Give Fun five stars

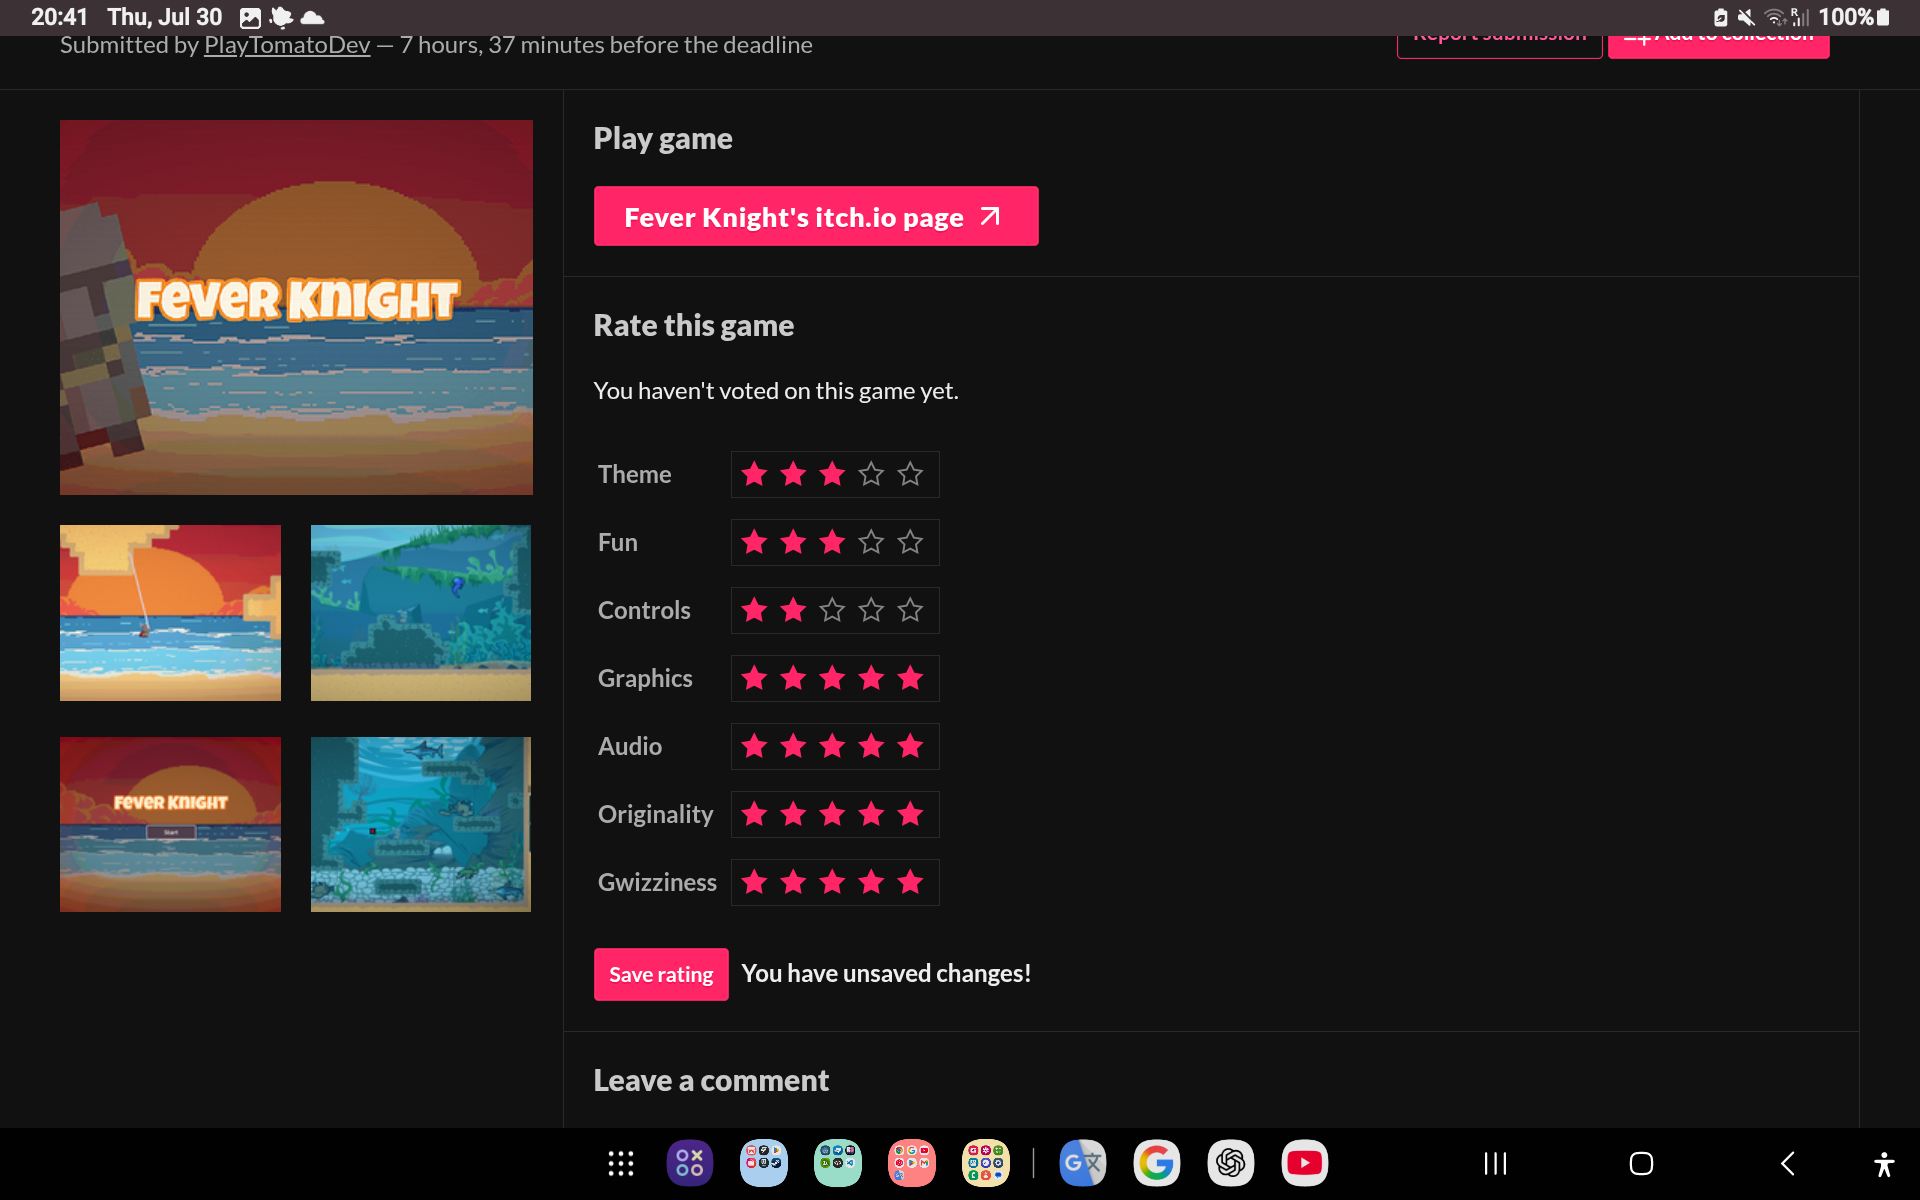(x=910, y=542)
